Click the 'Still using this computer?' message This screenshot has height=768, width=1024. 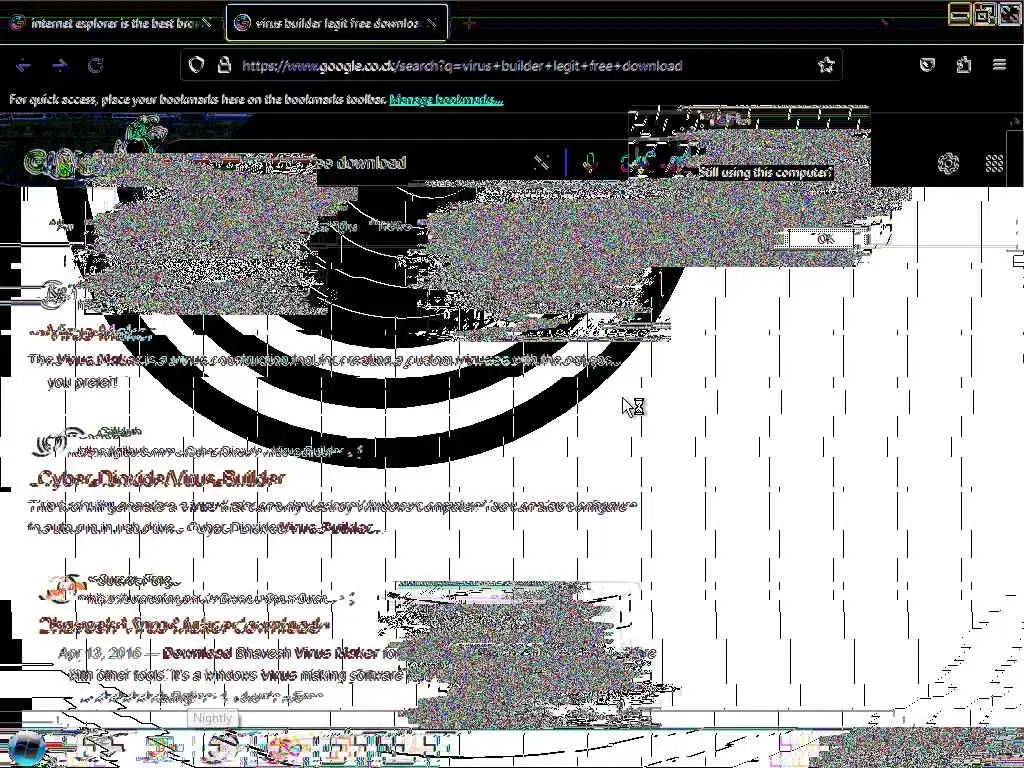click(x=765, y=173)
